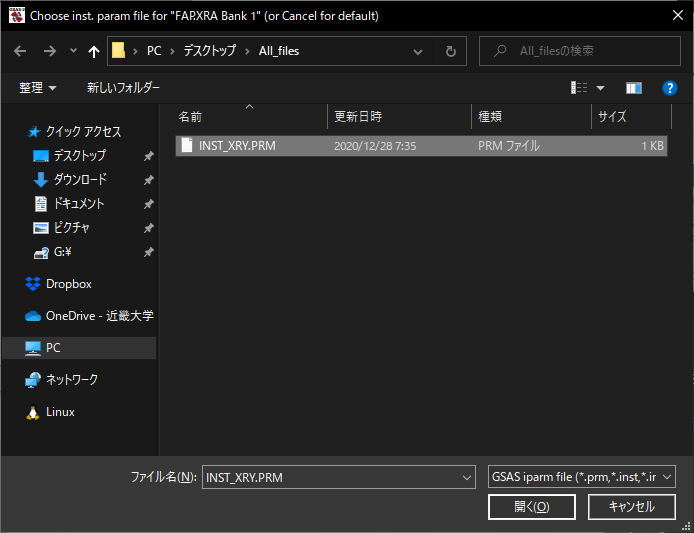The width and height of the screenshot is (694, 533).
Task: Click the All_filesの検索 search box
Action: (x=580, y=51)
